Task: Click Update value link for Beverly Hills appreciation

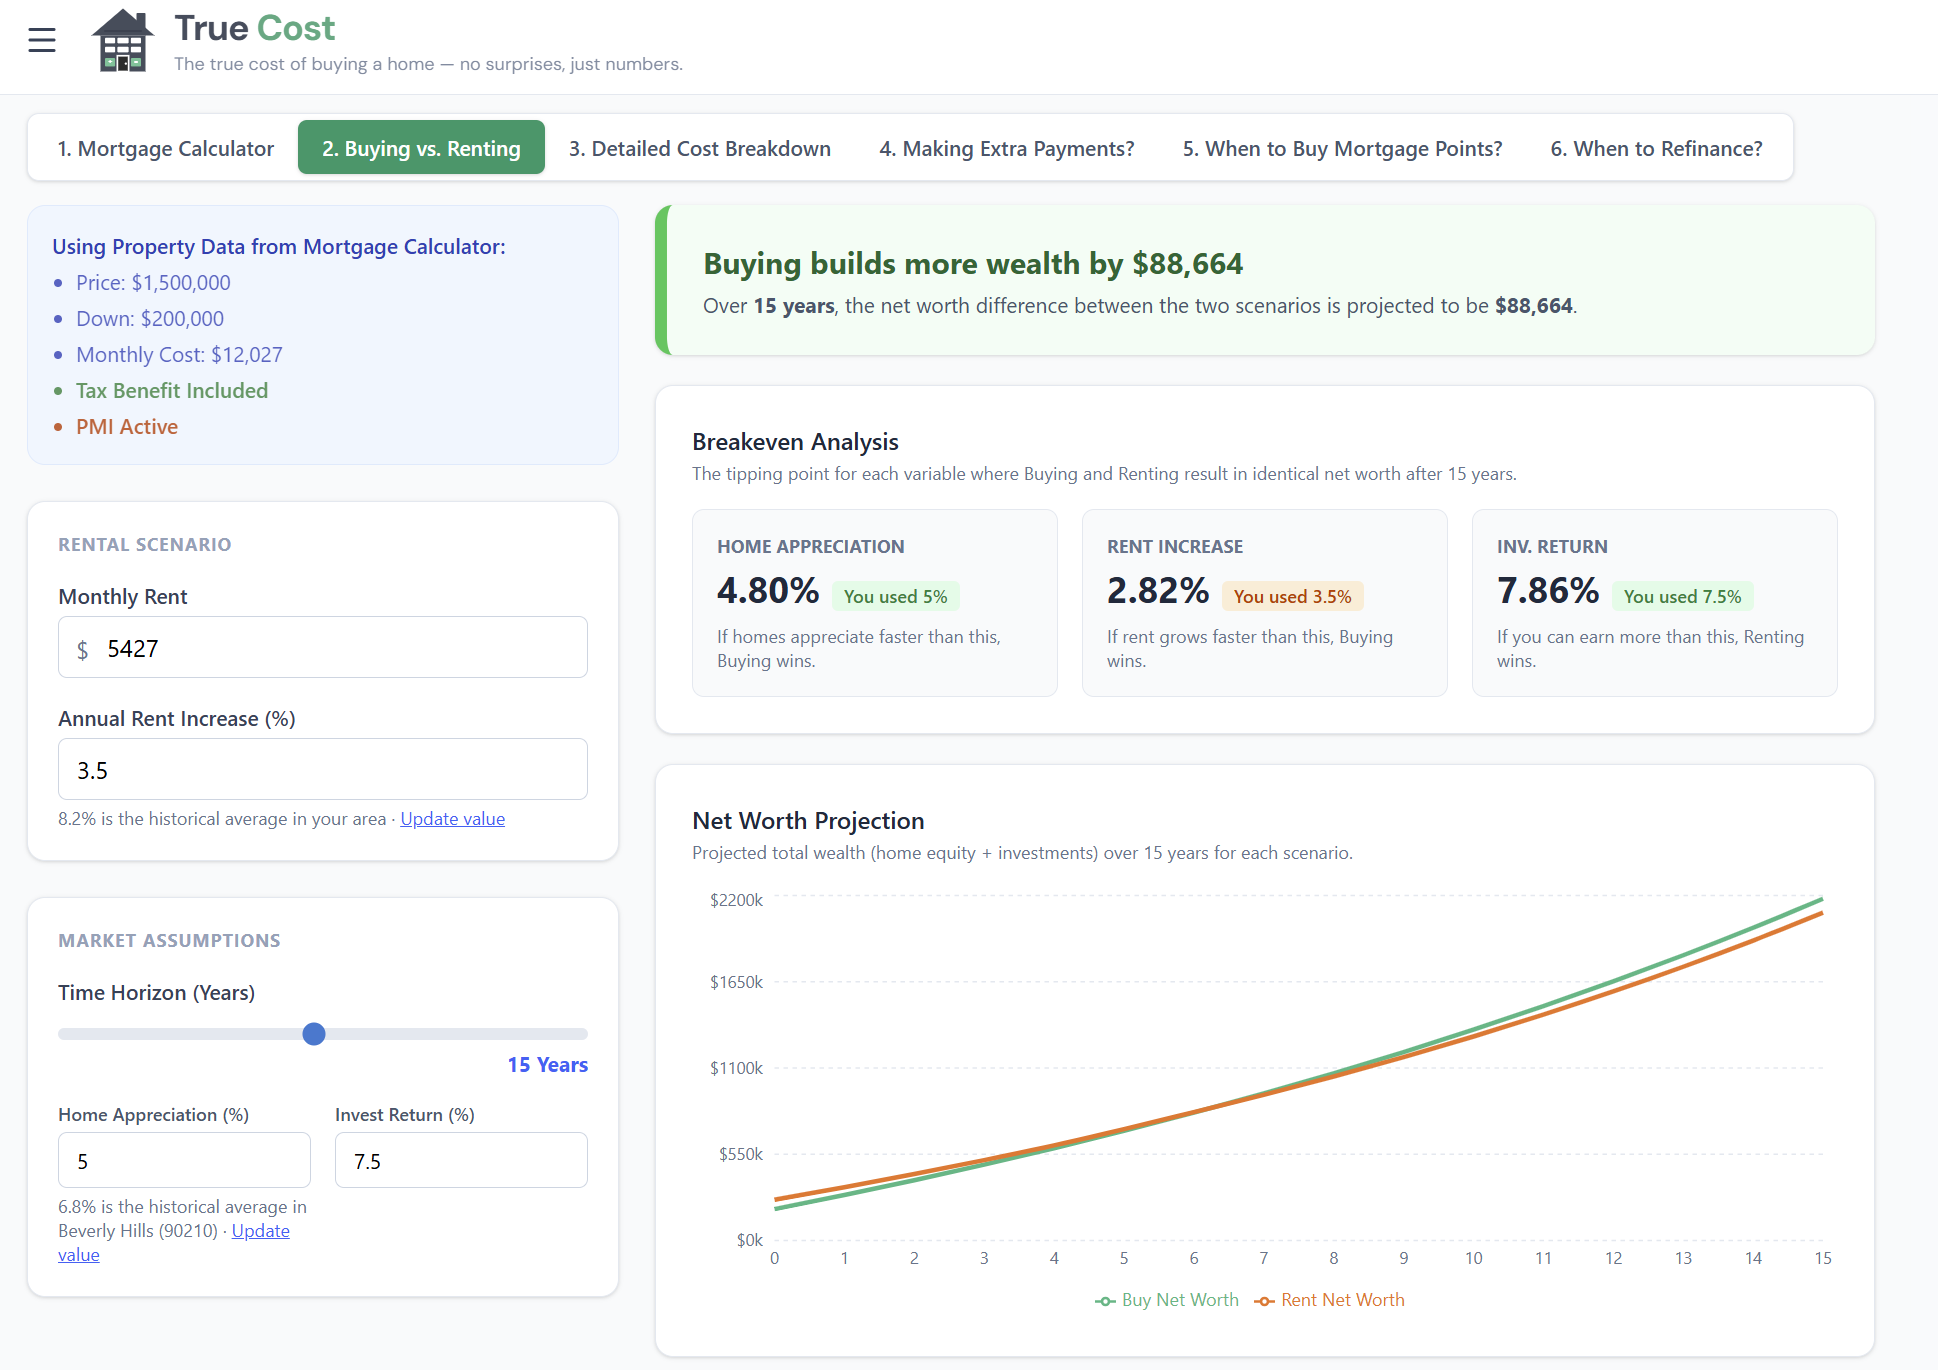Action: pos(260,1231)
